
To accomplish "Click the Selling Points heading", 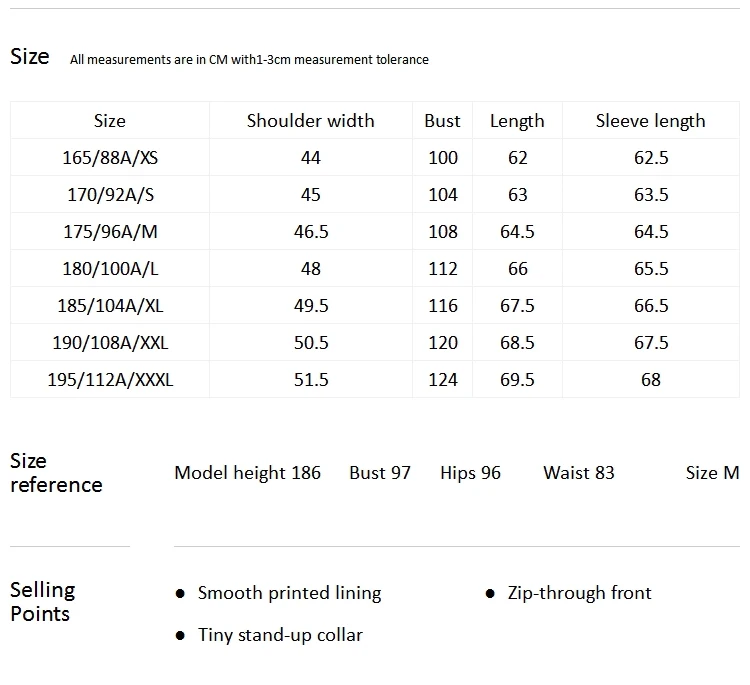I will point(43,602).
